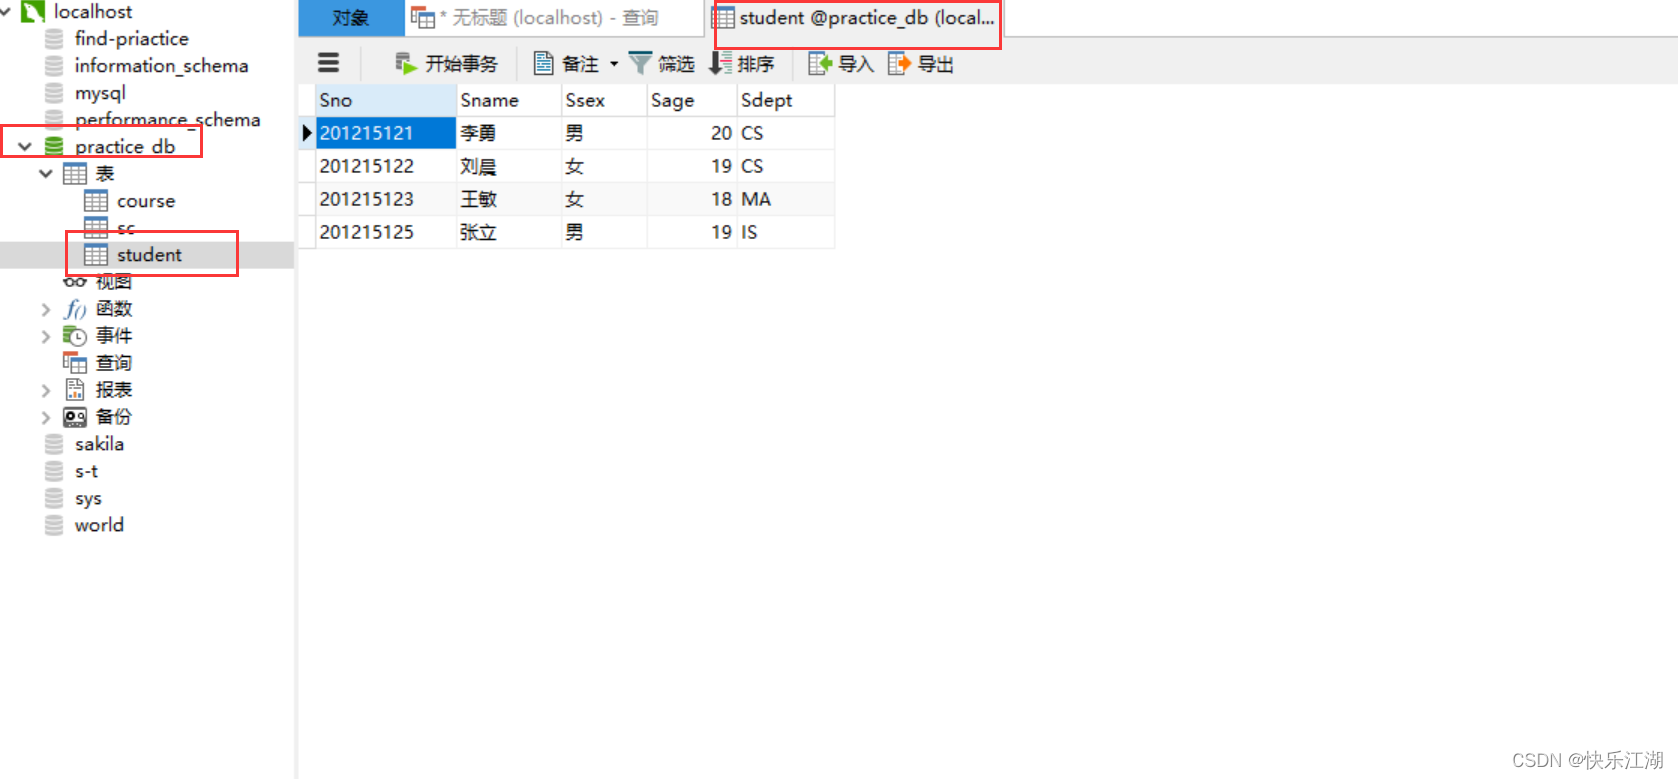Switch to the untitled query tab
The height and width of the screenshot is (779, 1678).
click(554, 18)
